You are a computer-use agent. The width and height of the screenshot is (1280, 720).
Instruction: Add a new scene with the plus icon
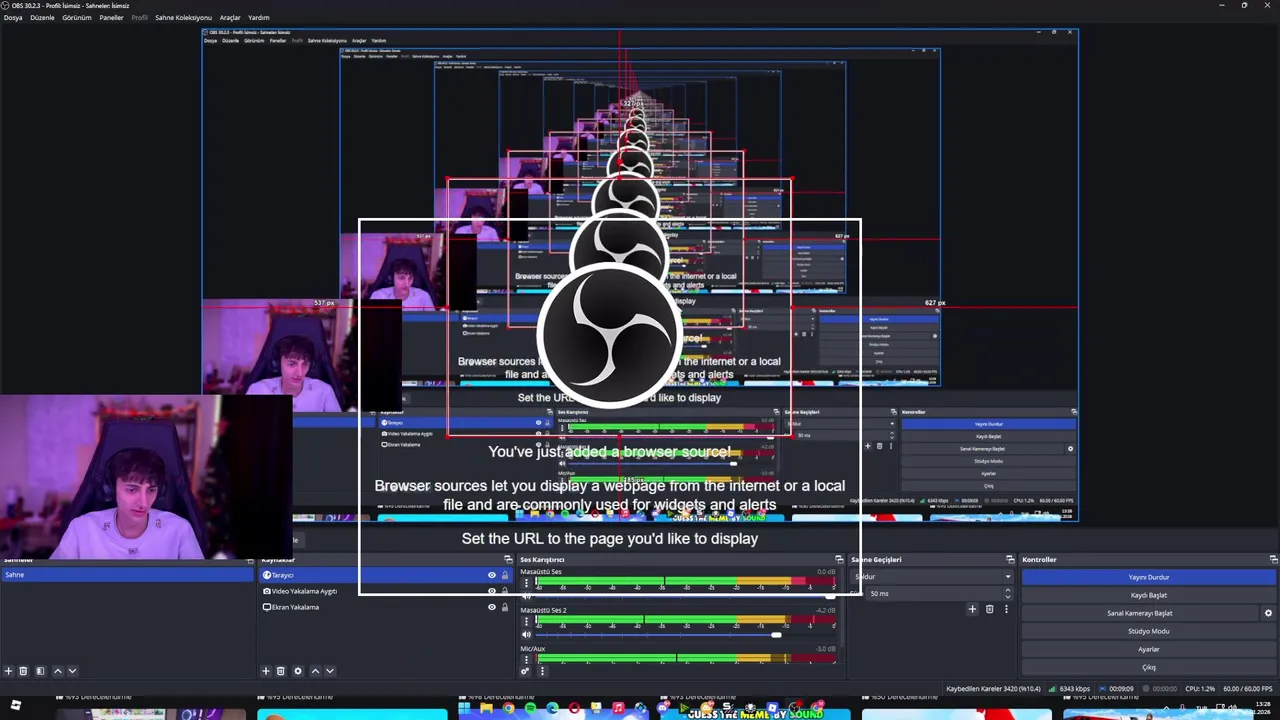coord(8,671)
